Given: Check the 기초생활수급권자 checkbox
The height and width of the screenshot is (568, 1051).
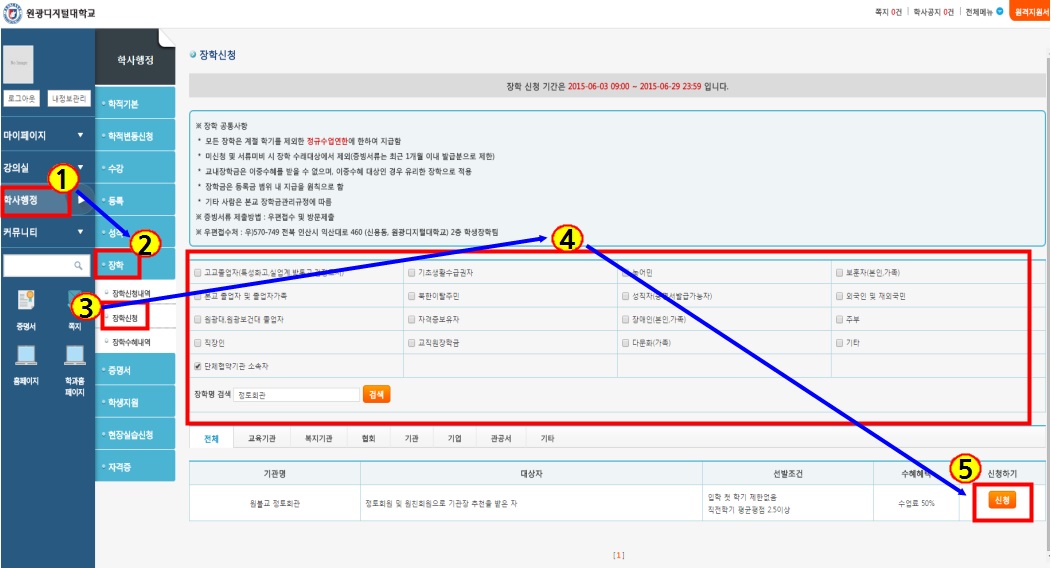Looking at the screenshot, I should (412, 273).
